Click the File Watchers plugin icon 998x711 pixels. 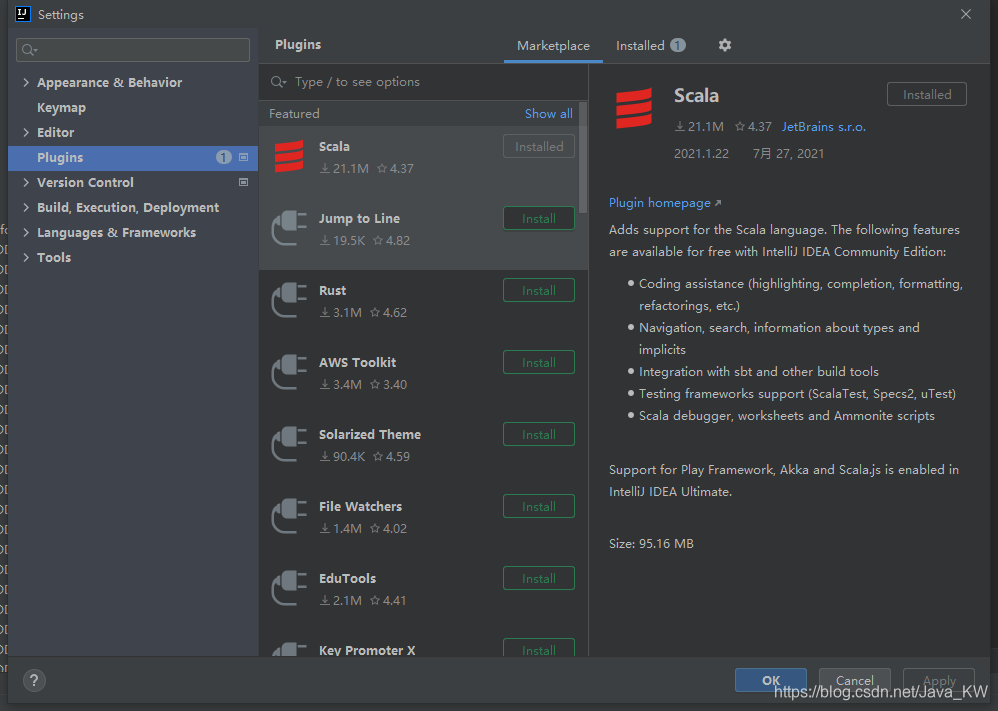289,516
